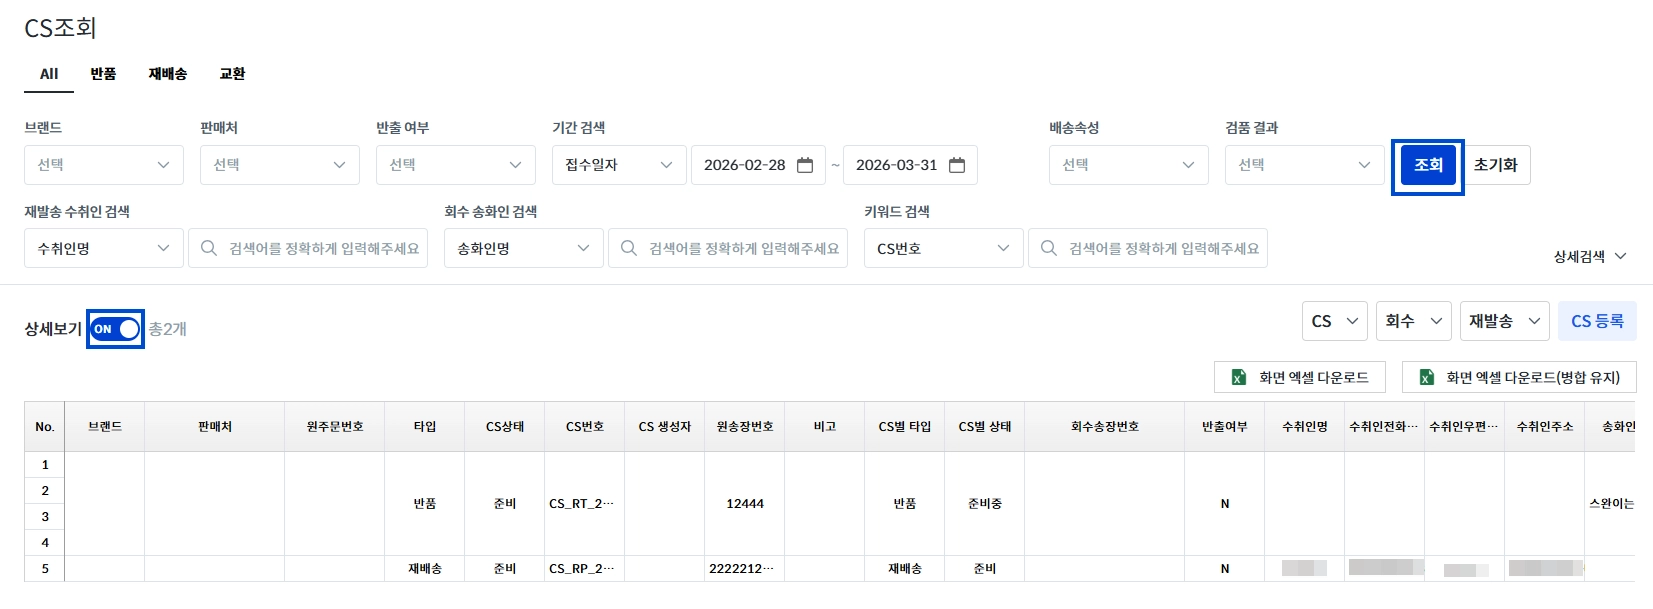The height and width of the screenshot is (609, 1653).
Task: Click the magnifier icon in 키워드 검색 field
Action: [x=1049, y=248]
